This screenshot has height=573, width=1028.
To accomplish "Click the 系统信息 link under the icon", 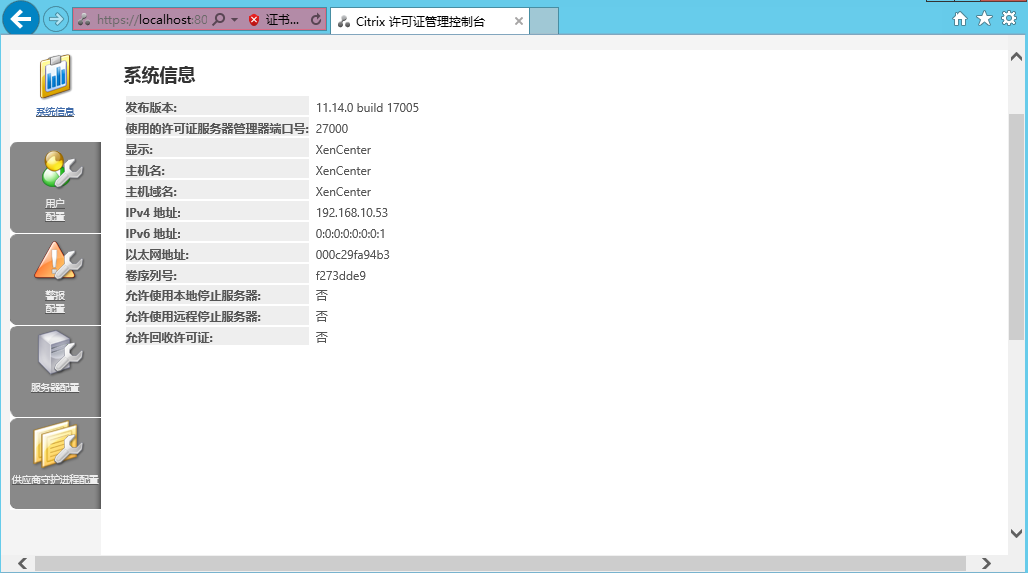I will pos(55,112).
